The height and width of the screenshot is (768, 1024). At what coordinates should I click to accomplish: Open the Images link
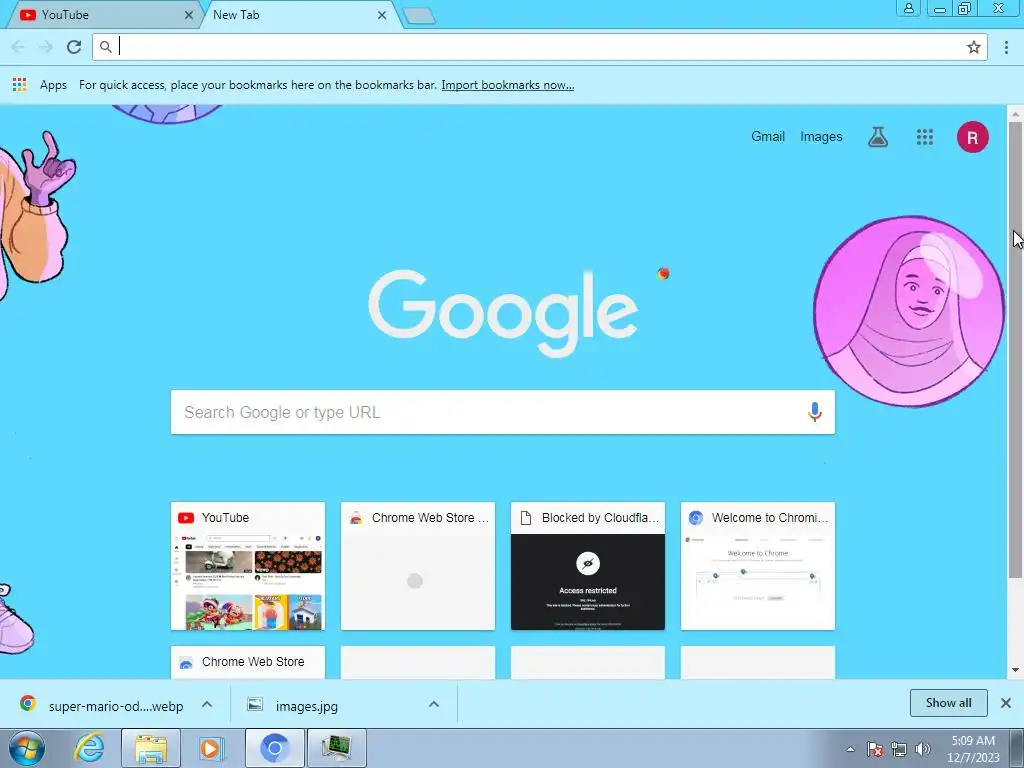821,136
